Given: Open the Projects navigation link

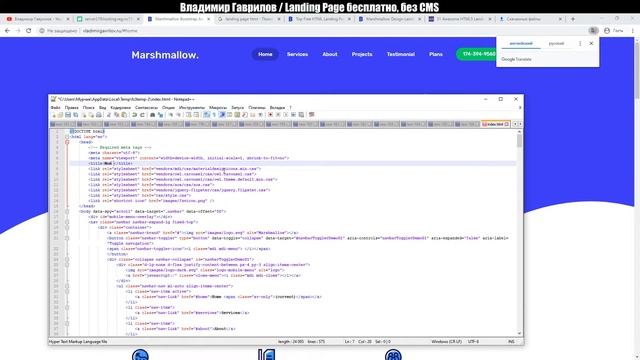Looking at the screenshot, I should pyautogui.click(x=362, y=54).
